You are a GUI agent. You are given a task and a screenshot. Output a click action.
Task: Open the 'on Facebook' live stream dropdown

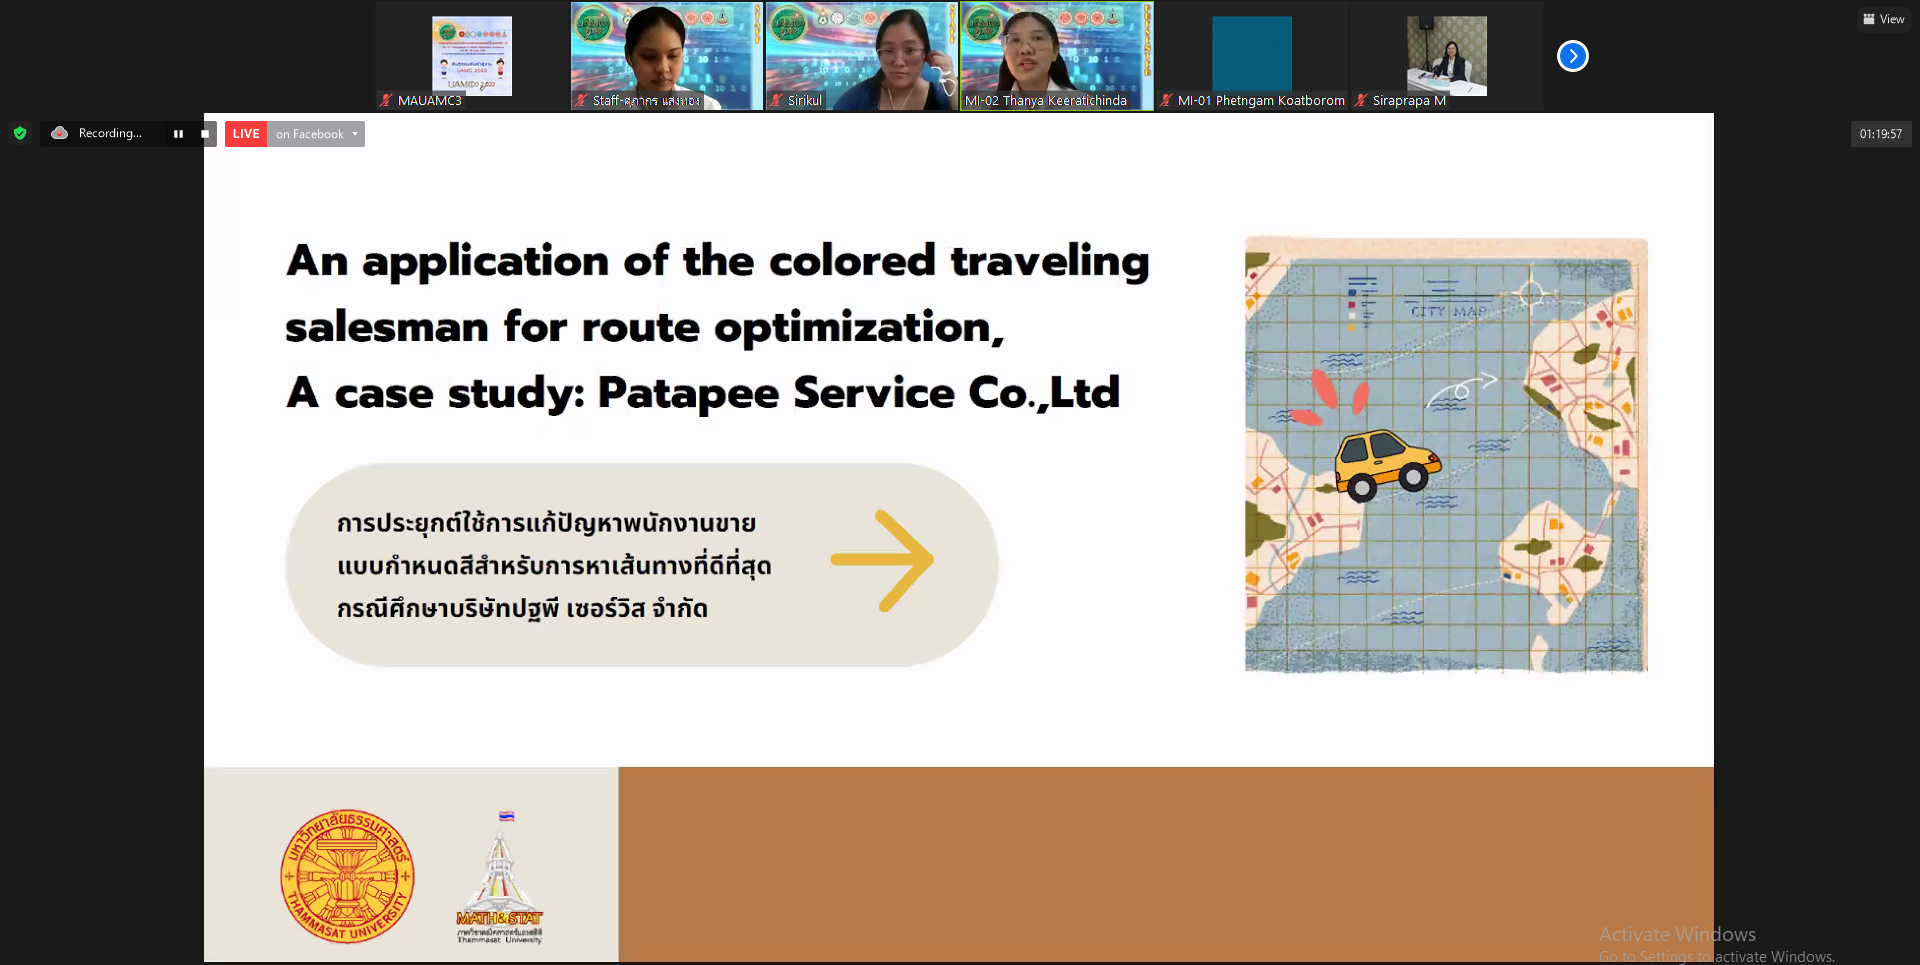point(316,134)
